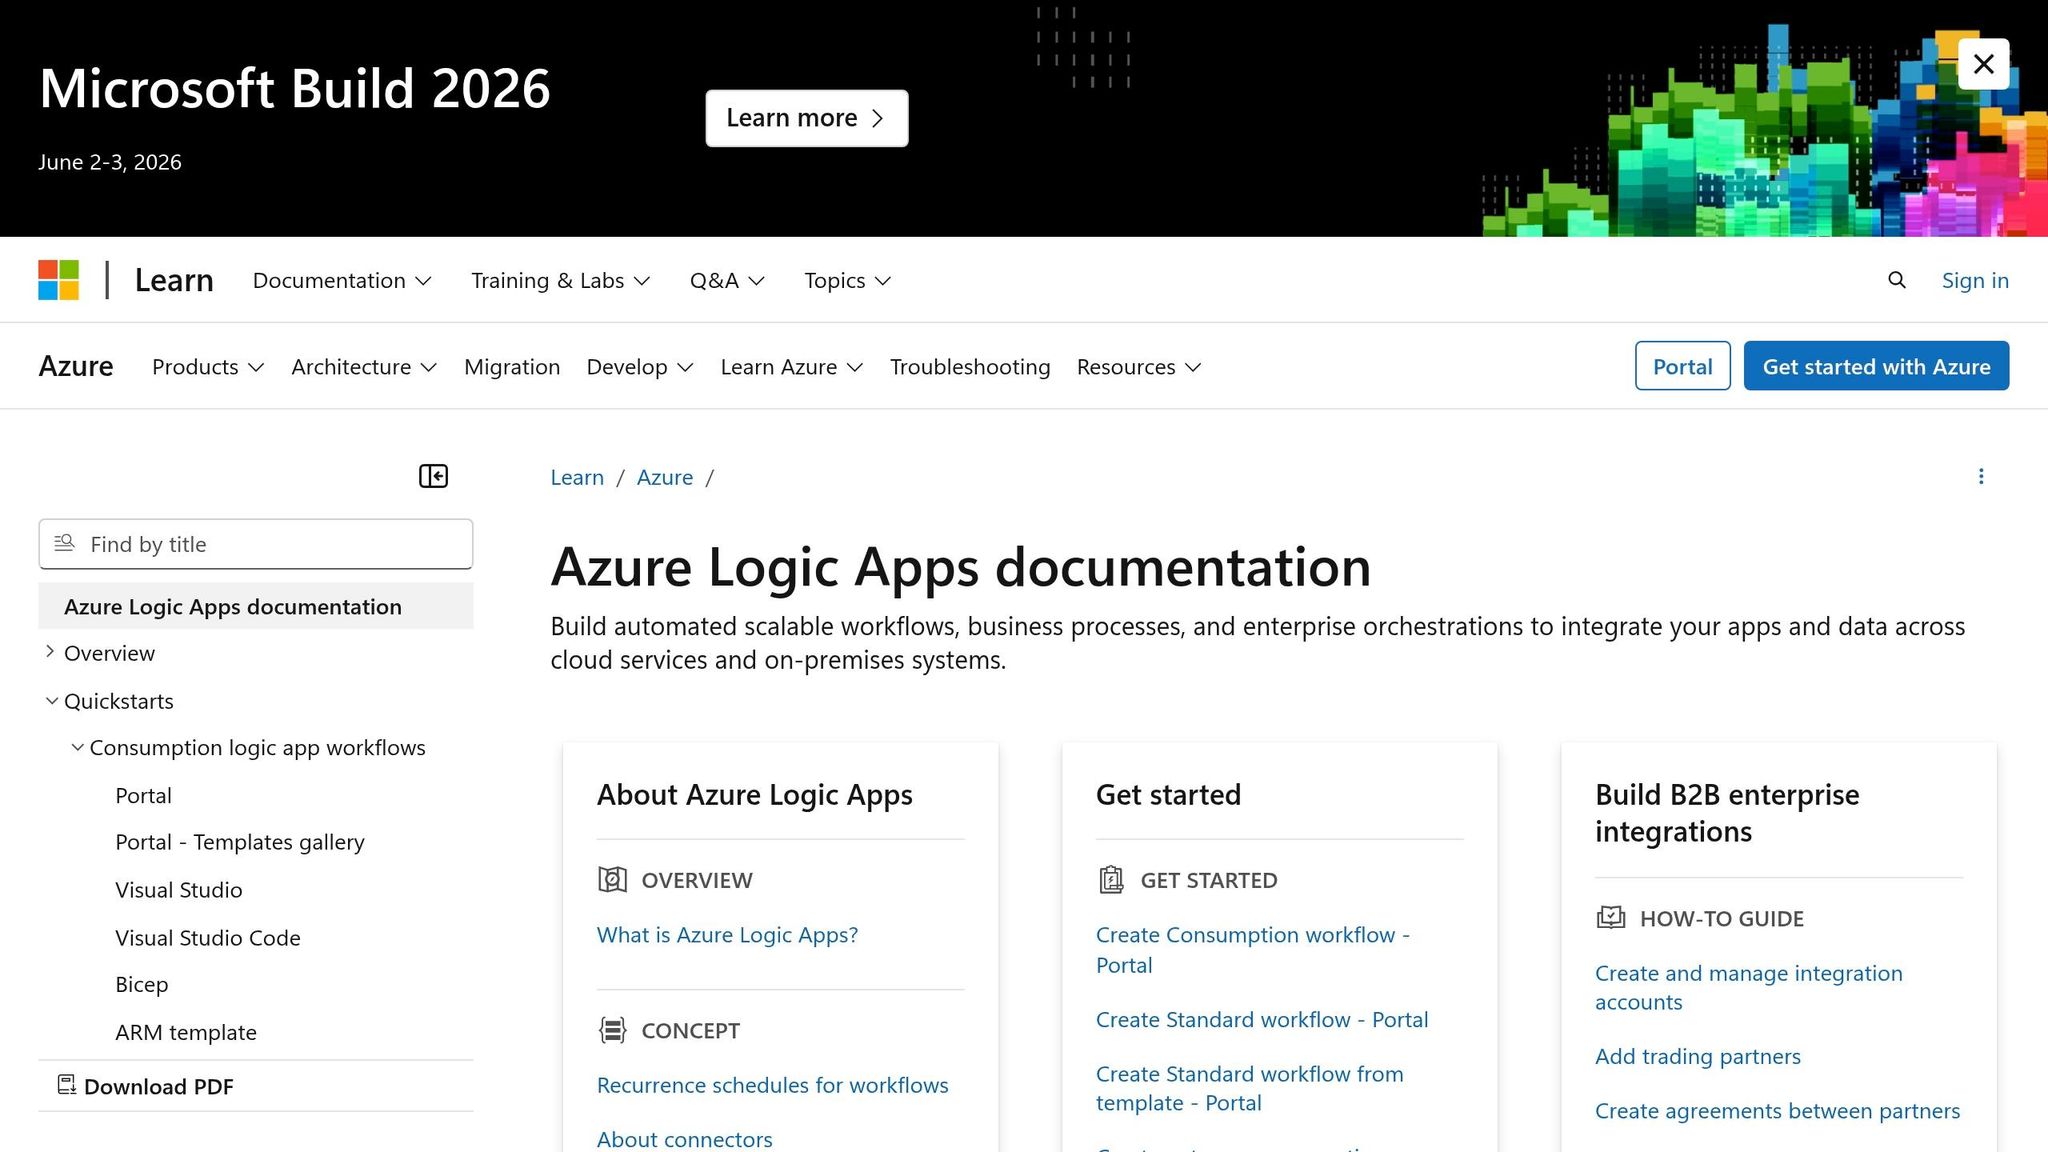This screenshot has width=2048, height=1152.
Task: Click the Microsoft logo icon
Action: coord(57,280)
